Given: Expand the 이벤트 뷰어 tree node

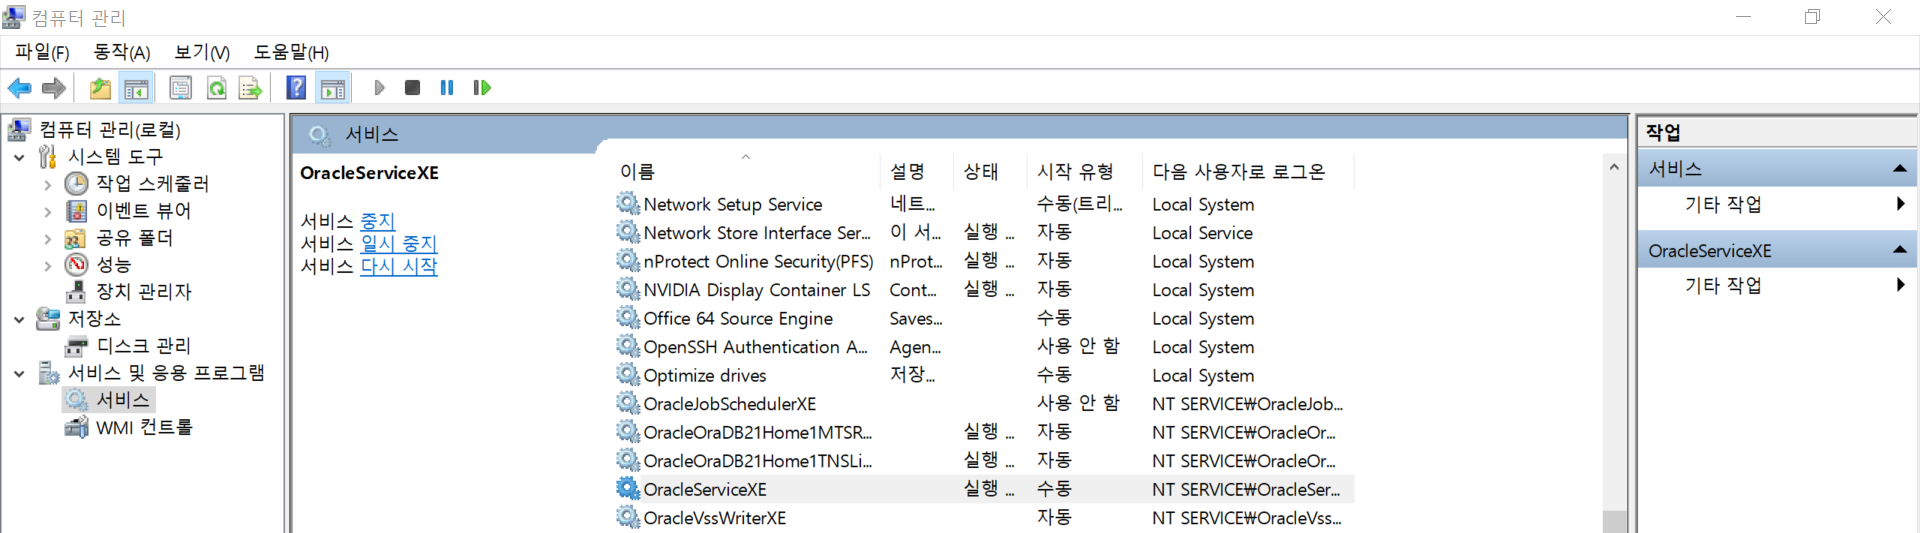Looking at the screenshot, I should tap(48, 211).
